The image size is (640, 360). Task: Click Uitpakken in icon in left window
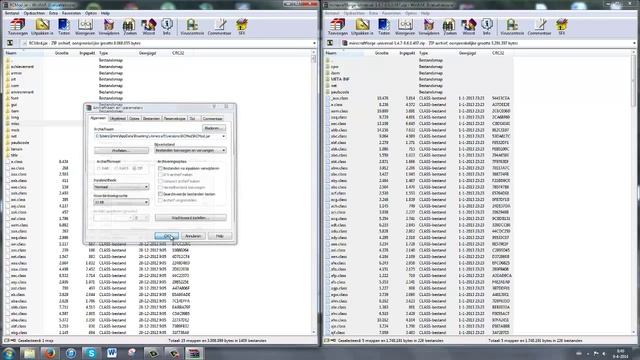(42, 27)
